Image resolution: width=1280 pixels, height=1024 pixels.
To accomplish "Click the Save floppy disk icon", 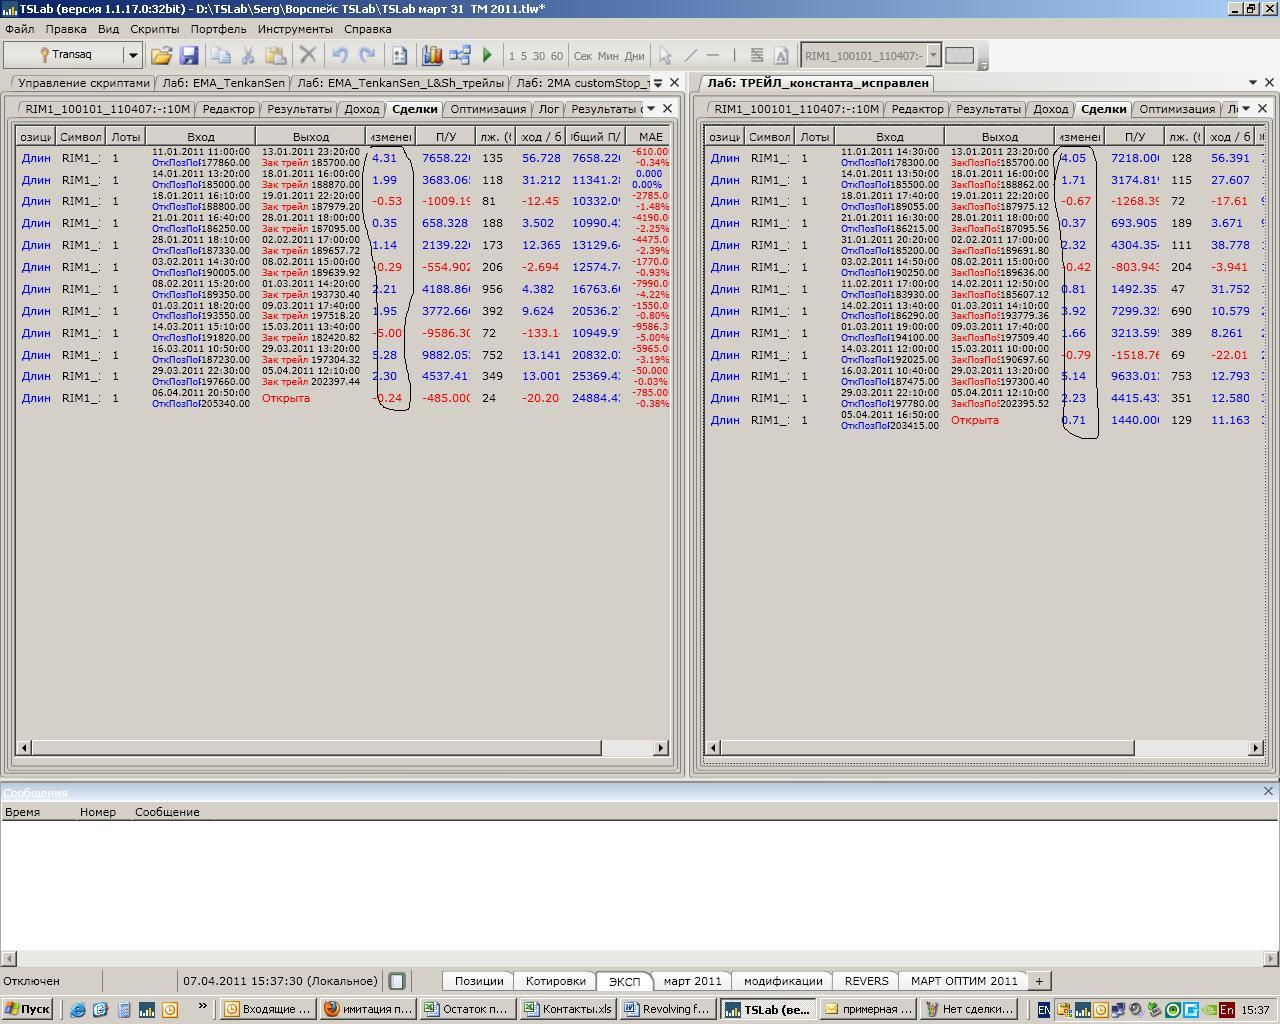I will (x=189, y=56).
